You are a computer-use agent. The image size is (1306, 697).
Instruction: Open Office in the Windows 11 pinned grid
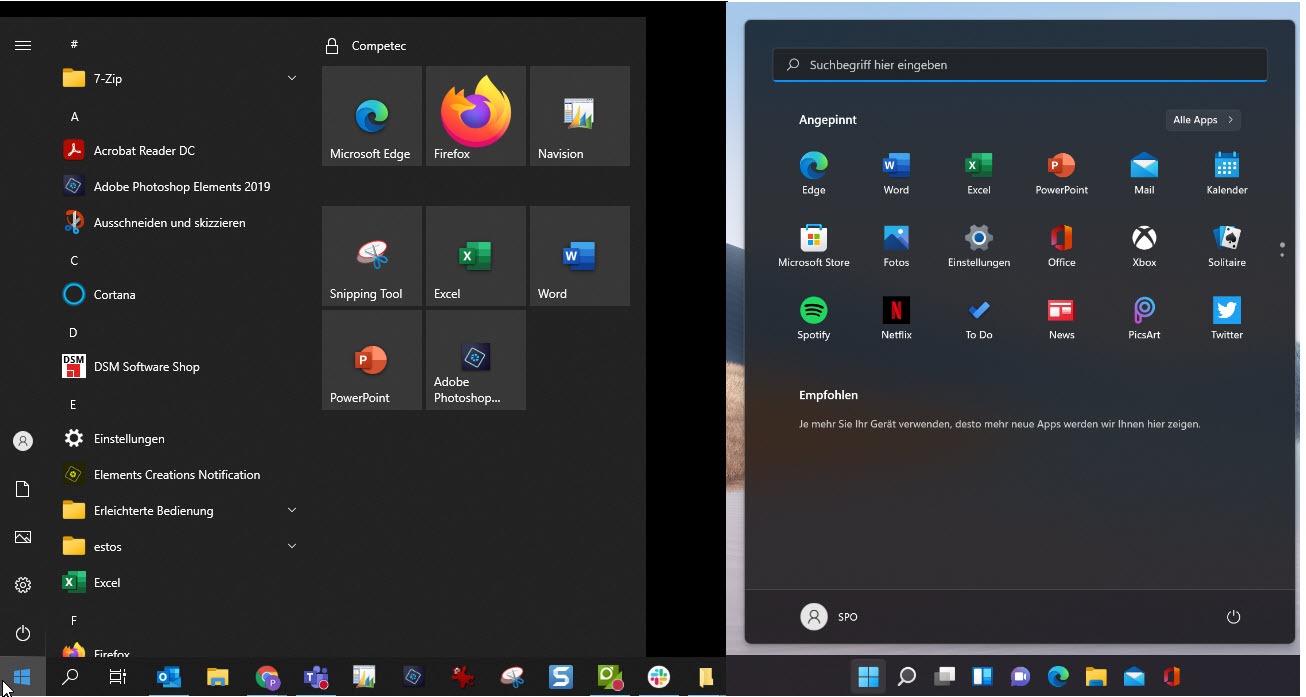[1061, 246]
